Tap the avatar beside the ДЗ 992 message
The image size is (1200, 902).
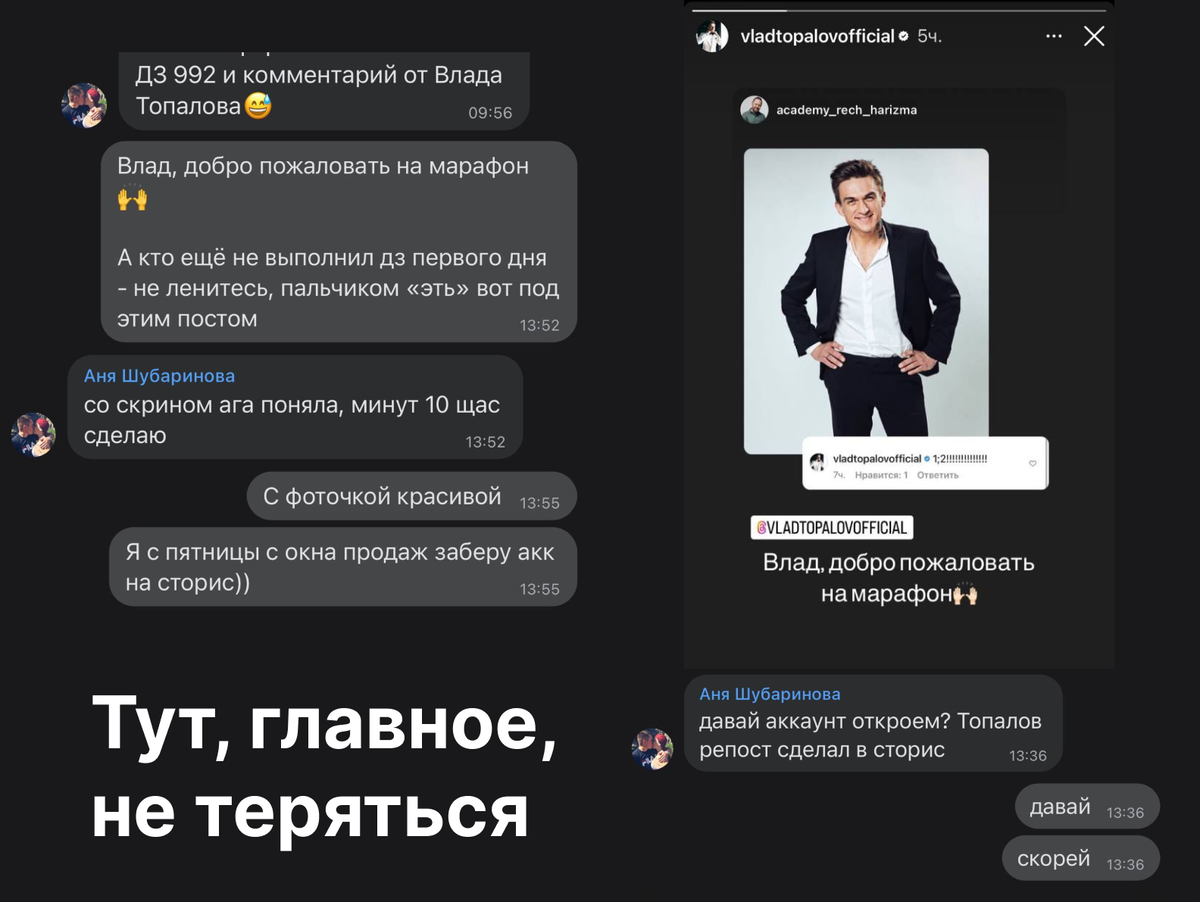(84, 105)
